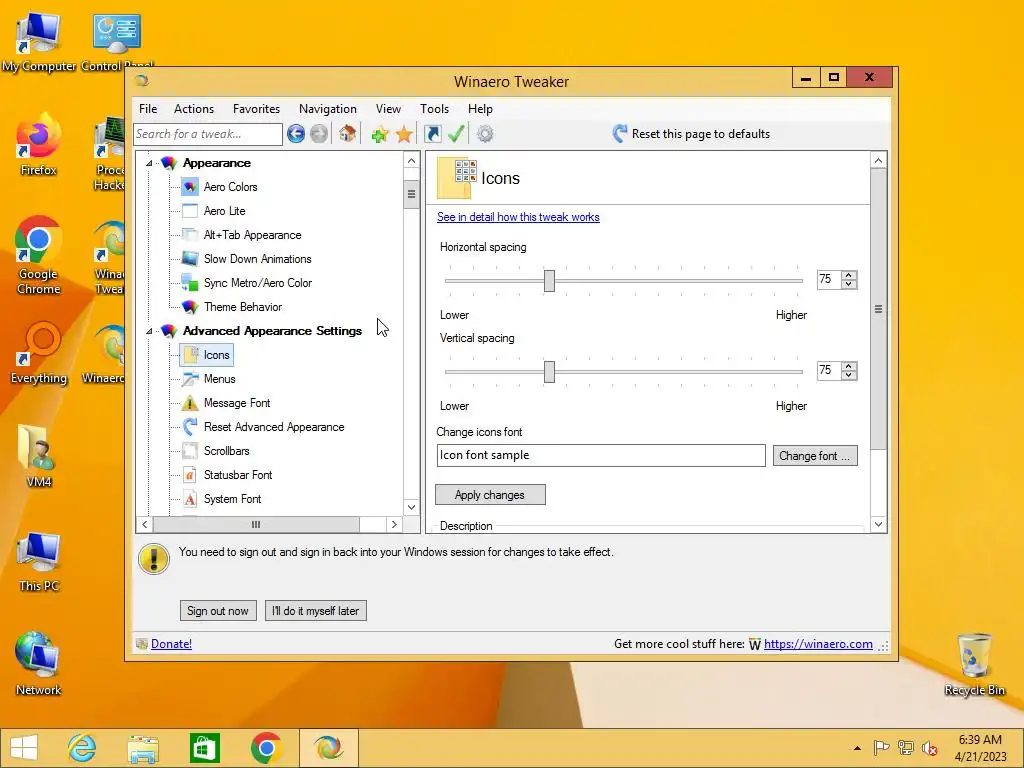The width and height of the screenshot is (1024, 768).
Task: Increase Vertical spacing value with up arrow
Action: click(x=848, y=366)
